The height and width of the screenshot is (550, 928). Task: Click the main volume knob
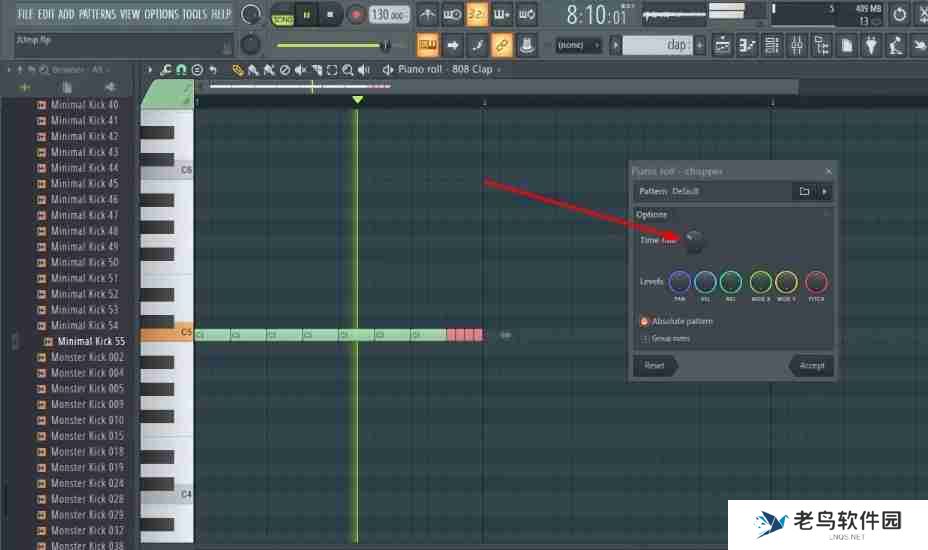tap(250, 14)
